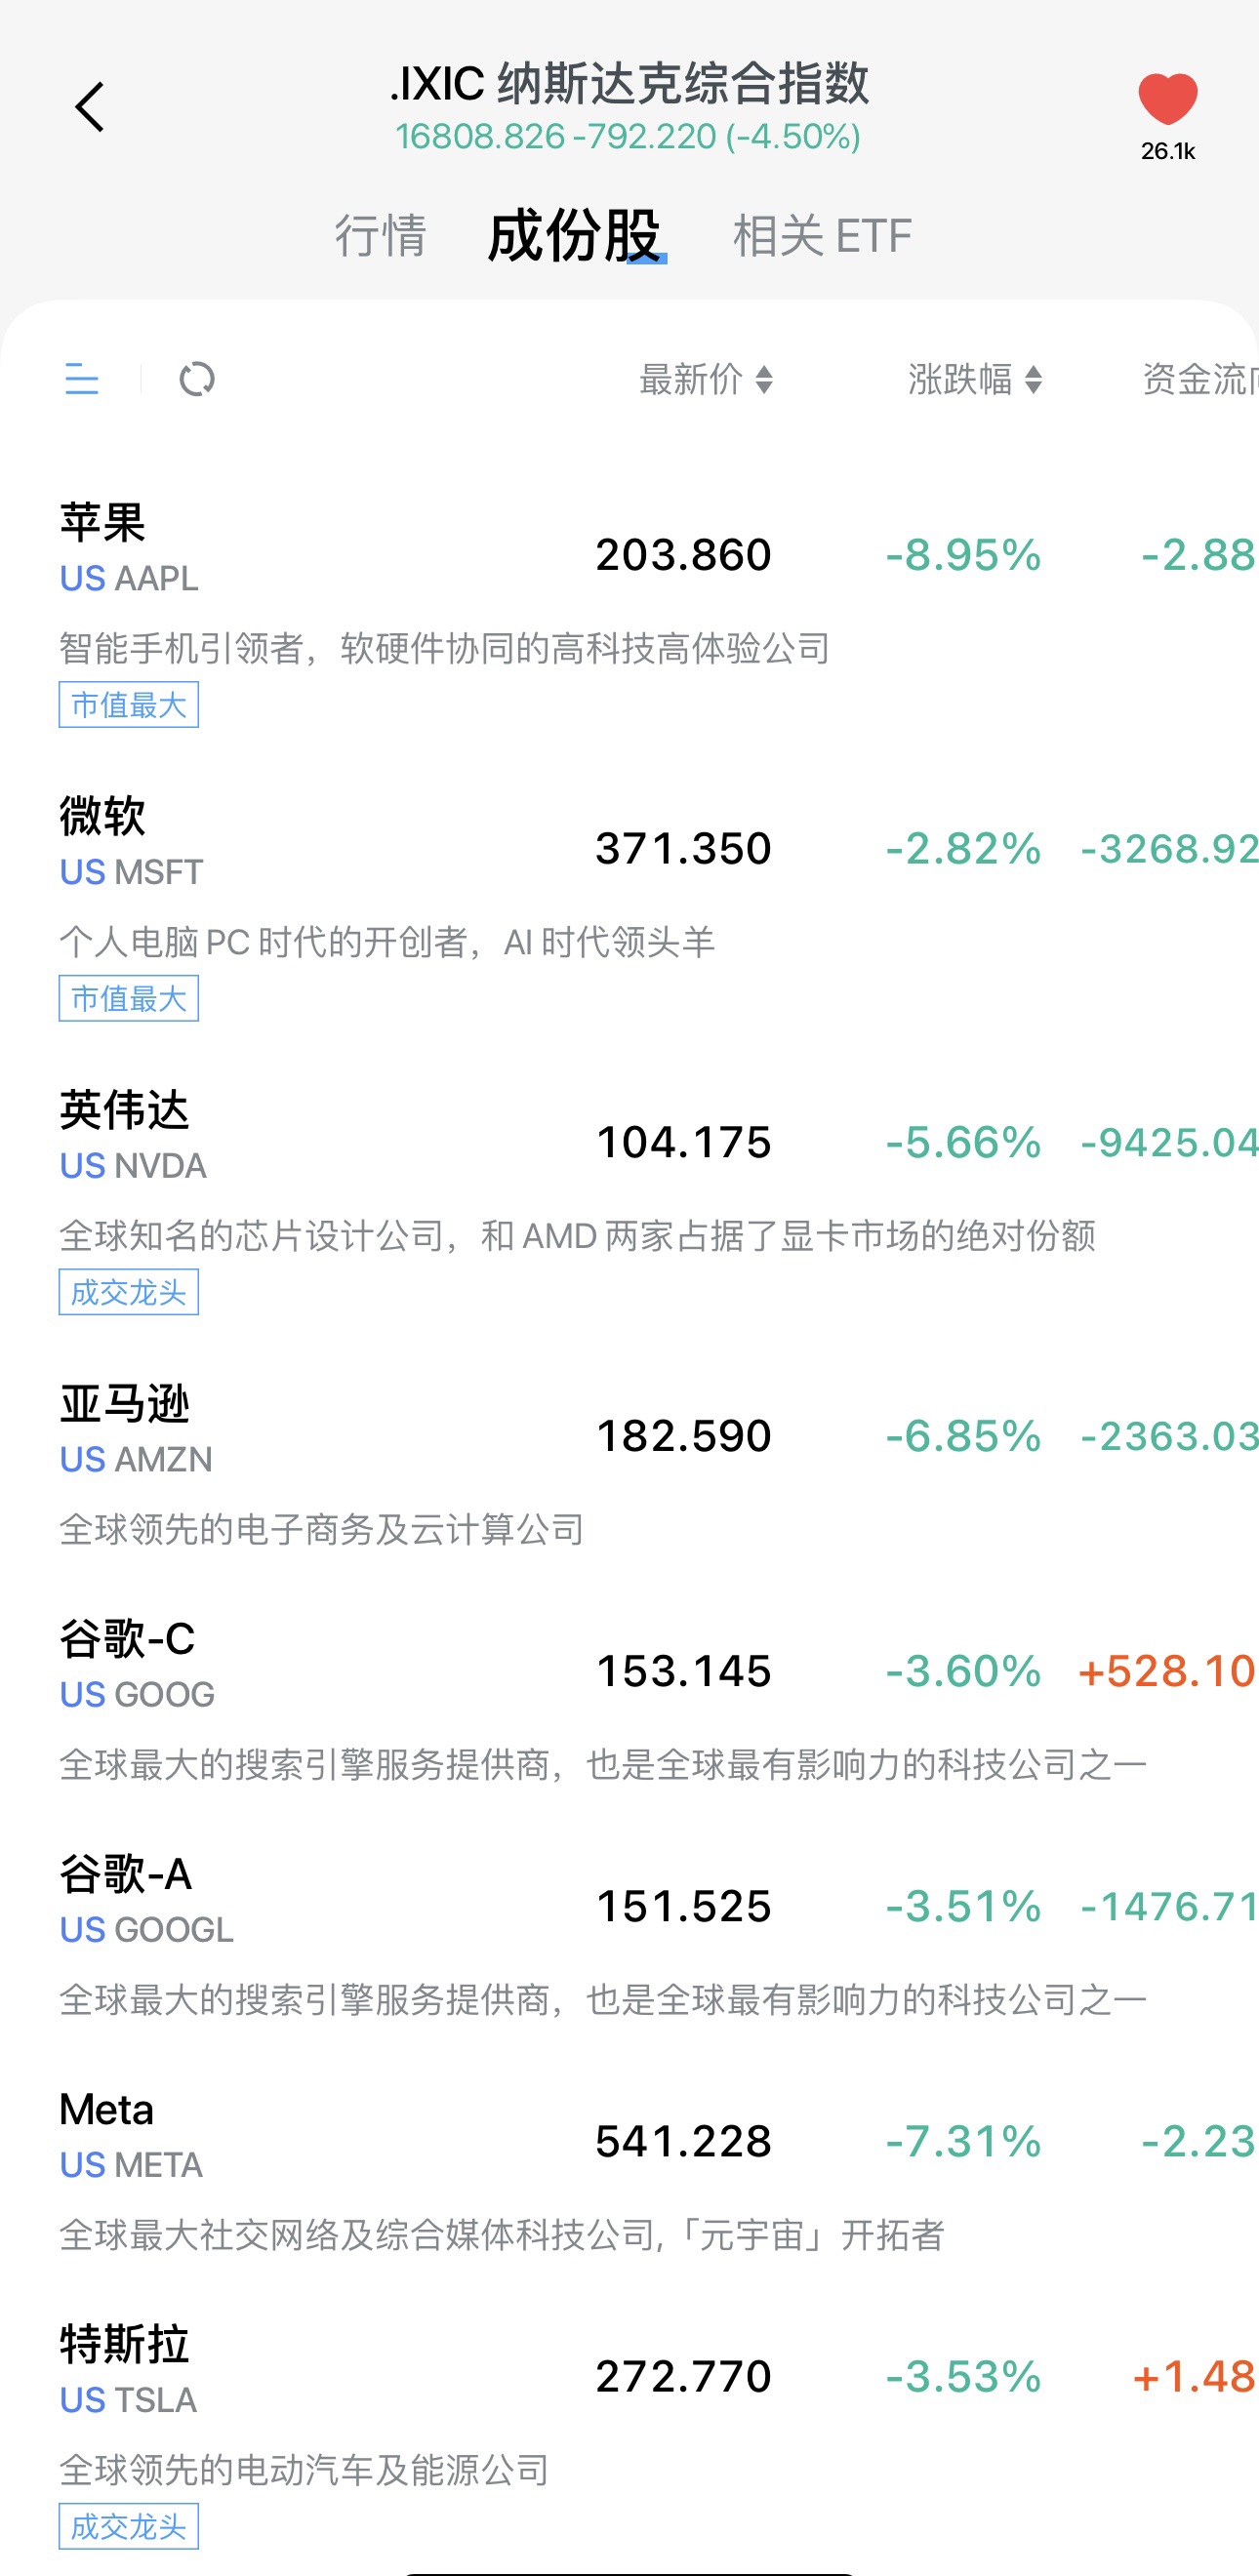Open the 苹果 AAPL stock row
The image size is (1259, 2576).
coord(629,612)
